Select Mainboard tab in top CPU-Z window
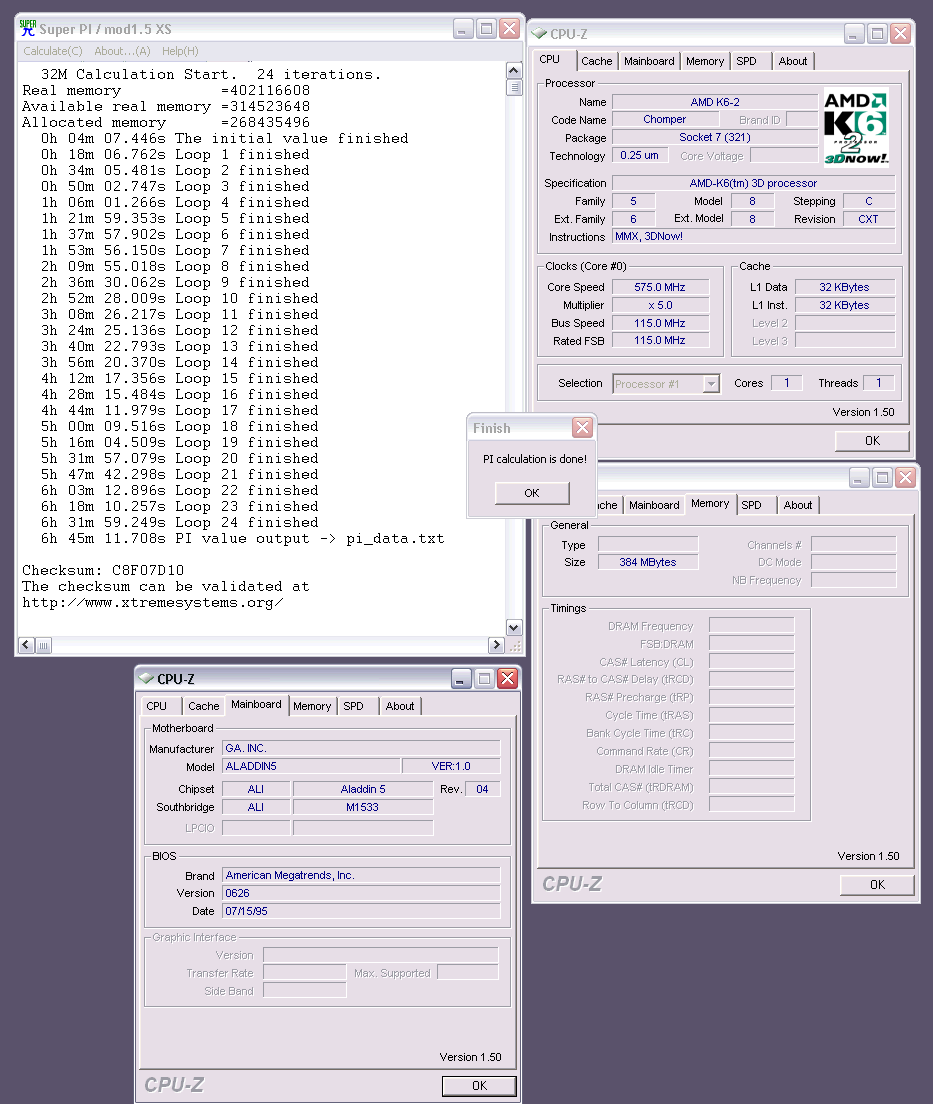933x1104 pixels. pos(649,61)
